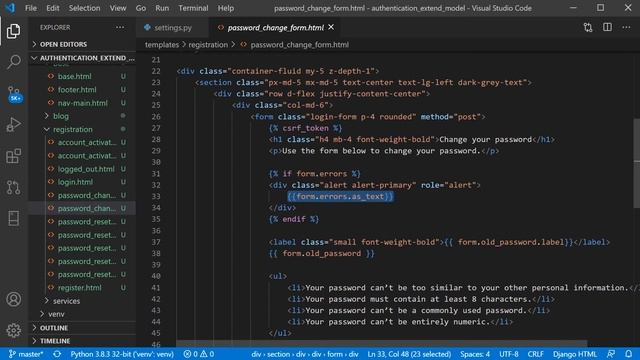Click the synchronize changes icon in status bar
This screenshot has width=640, height=360.
pyautogui.click(x=57, y=354)
